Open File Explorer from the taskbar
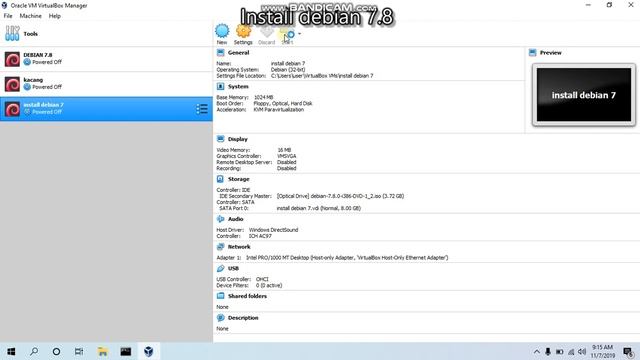Image resolution: width=640 pixels, height=360 pixels. [x=102, y=351]
